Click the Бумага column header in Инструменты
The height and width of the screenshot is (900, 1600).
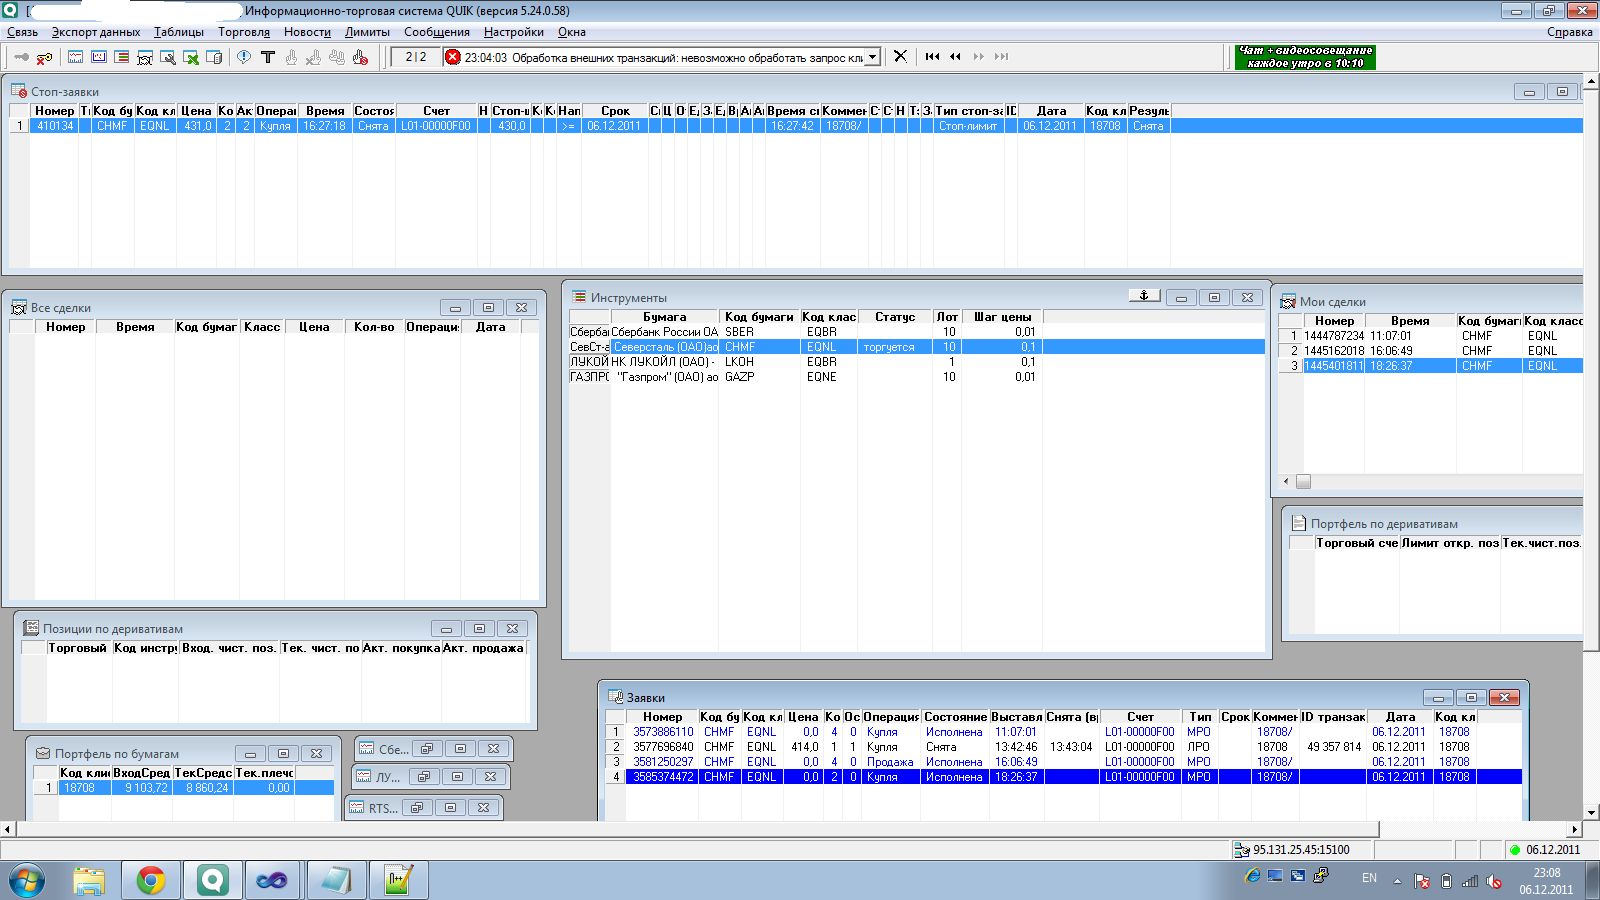(665, 317)
